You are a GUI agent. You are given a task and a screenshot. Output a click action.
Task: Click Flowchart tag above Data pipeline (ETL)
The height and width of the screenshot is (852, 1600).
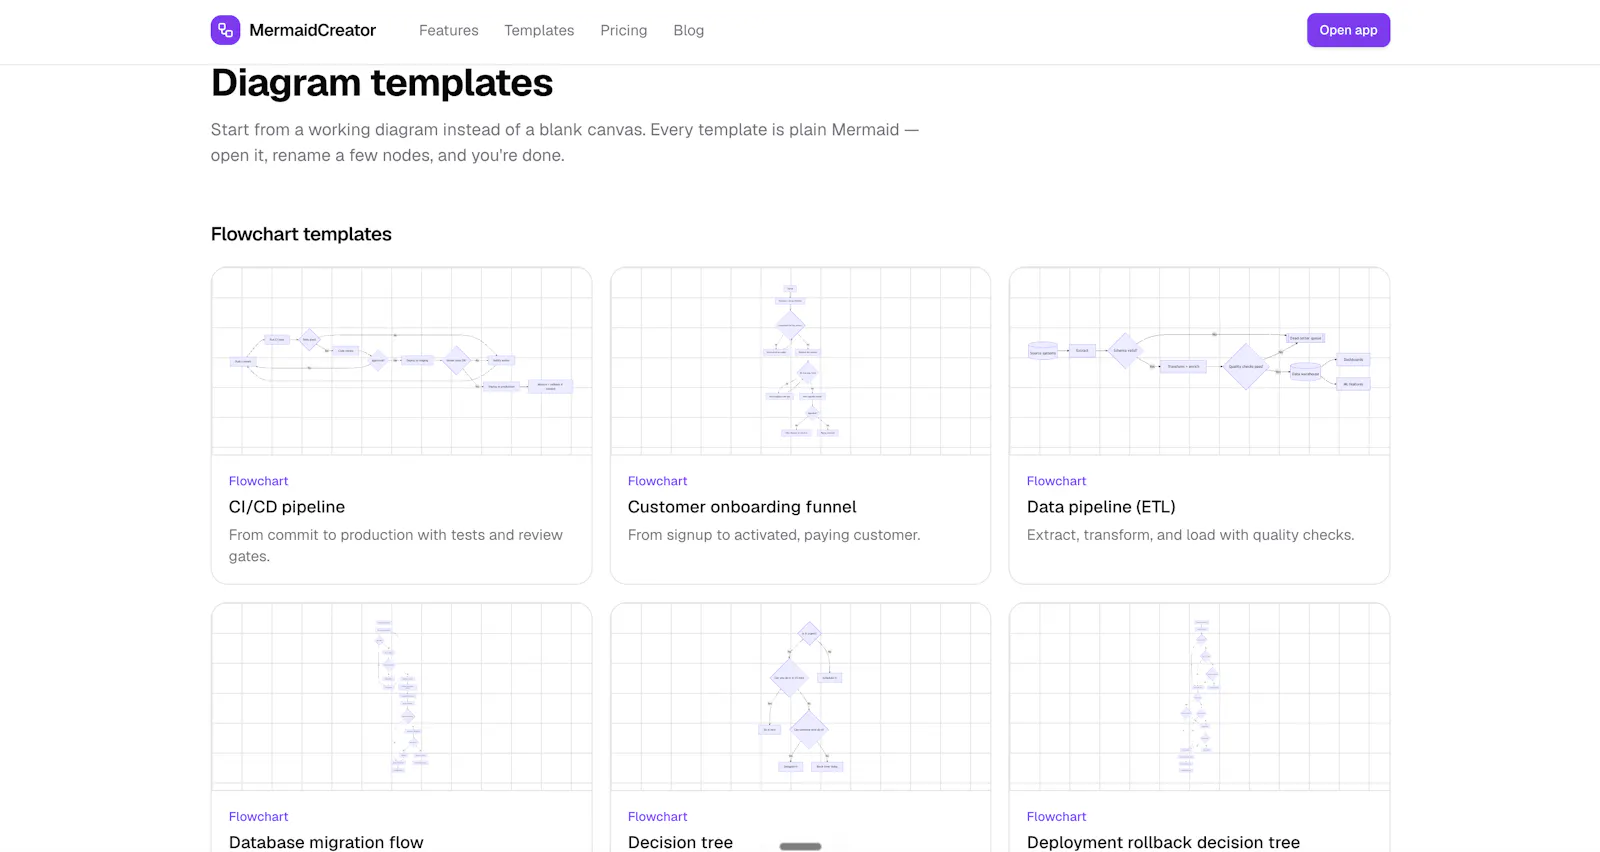click(x=1056, y=481)
